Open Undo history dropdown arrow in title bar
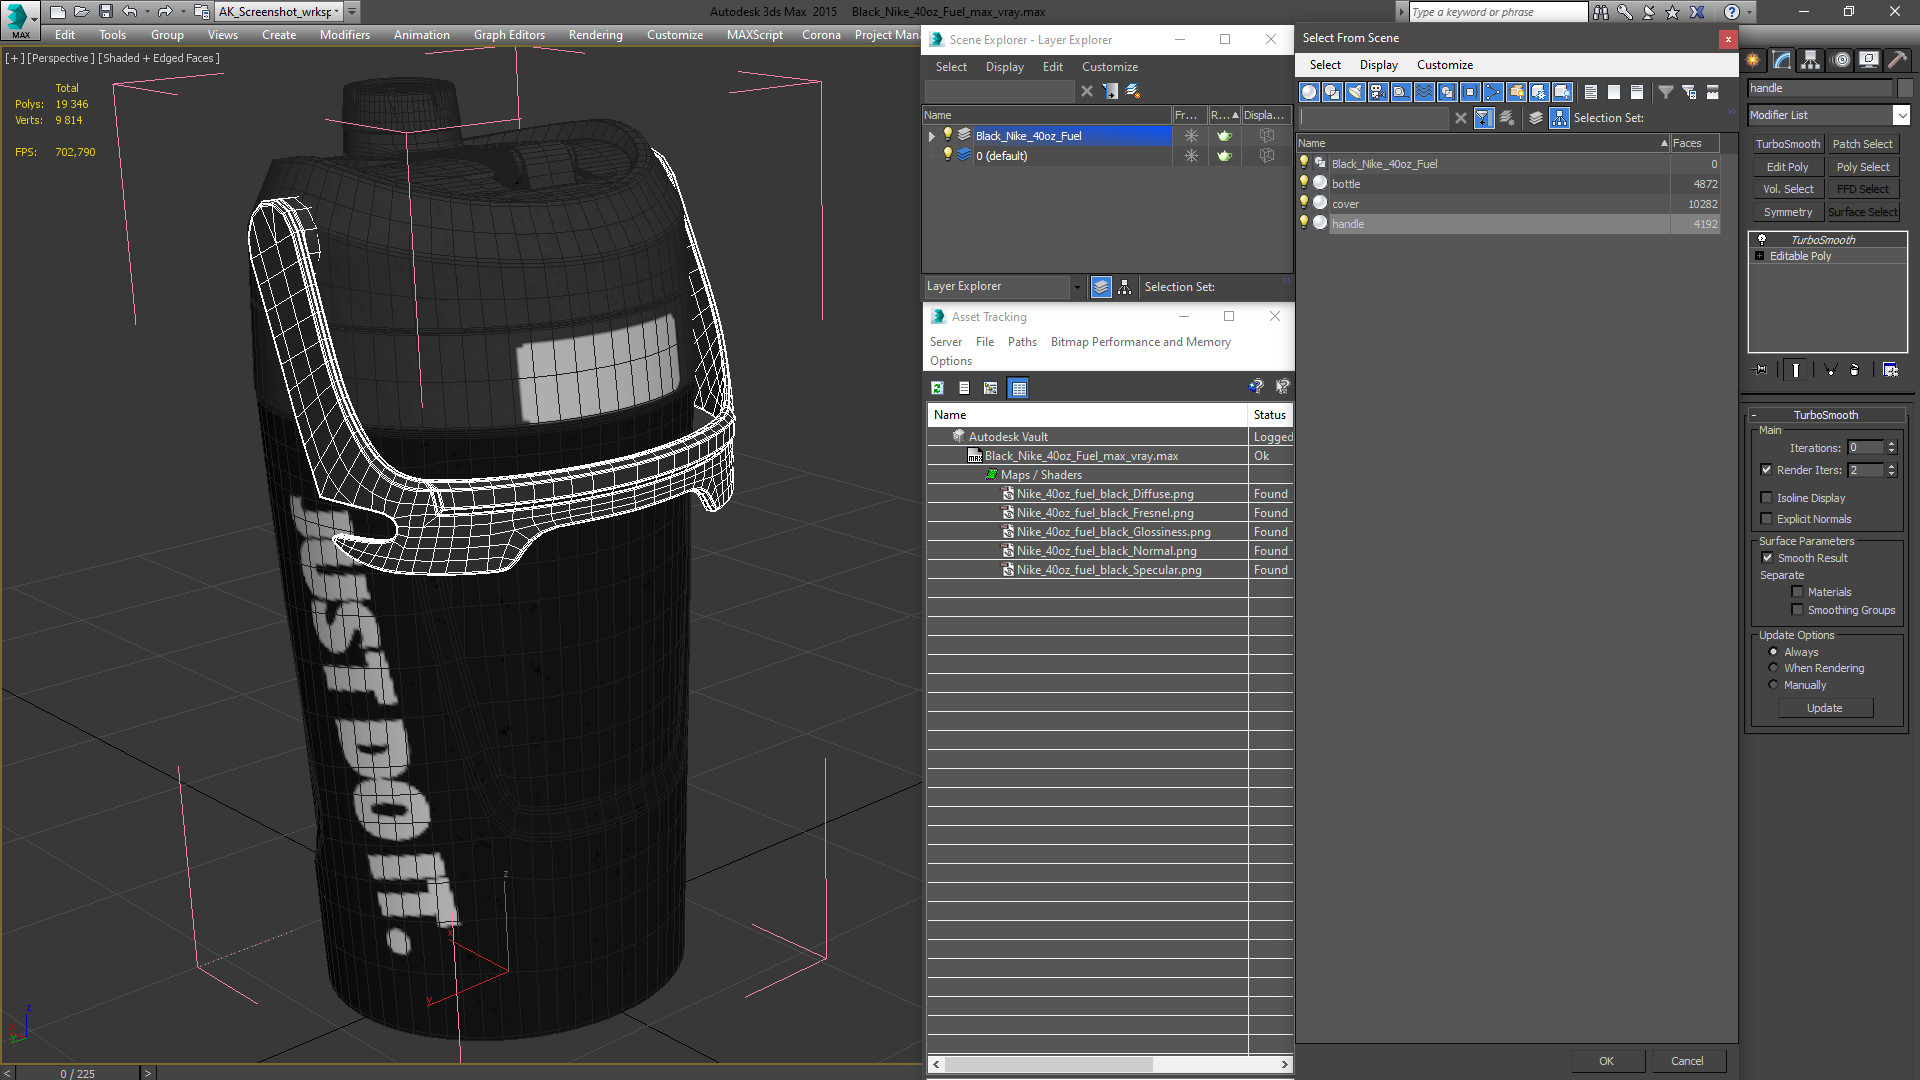Viewport: 1920px width, 1080px height. coord(147,12)
